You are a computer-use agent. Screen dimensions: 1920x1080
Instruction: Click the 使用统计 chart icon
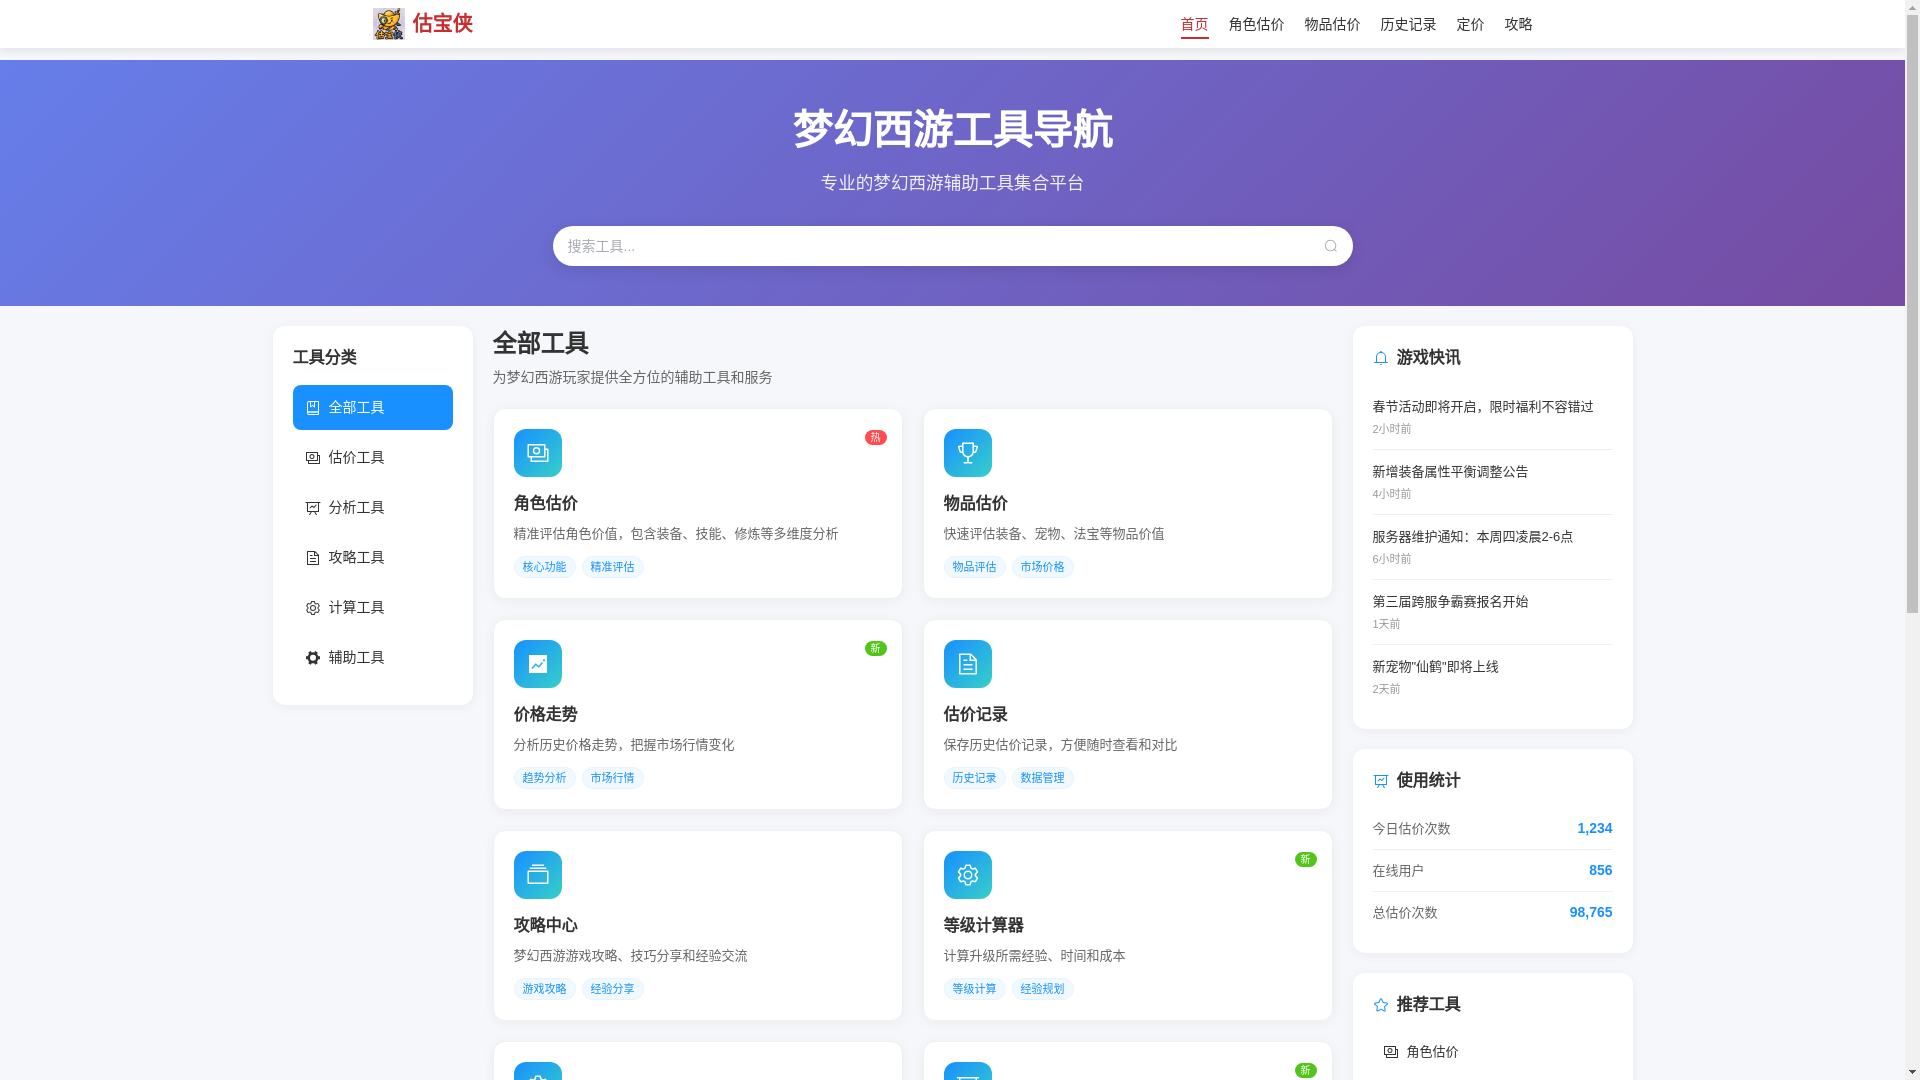(x=1381, y=781)
